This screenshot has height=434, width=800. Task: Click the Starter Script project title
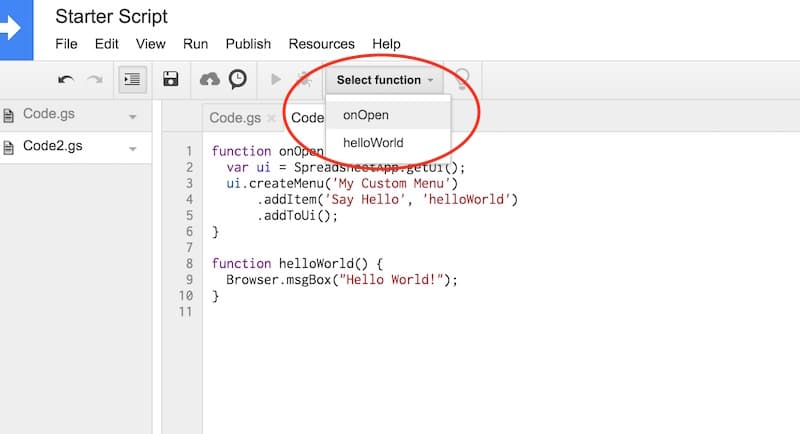click(111, 17)
